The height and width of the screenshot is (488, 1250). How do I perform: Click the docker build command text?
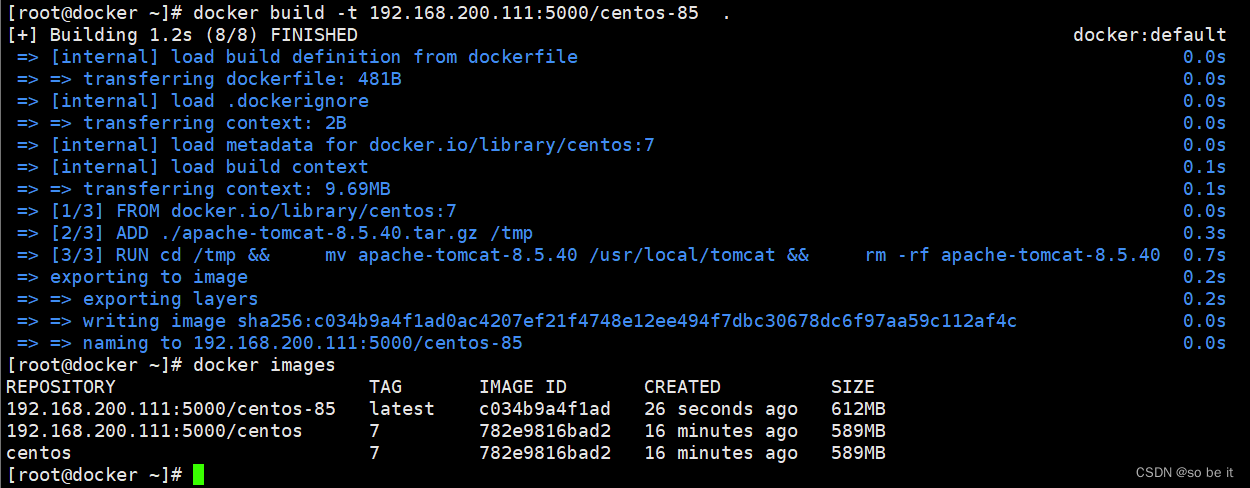[x=461, y=13]
